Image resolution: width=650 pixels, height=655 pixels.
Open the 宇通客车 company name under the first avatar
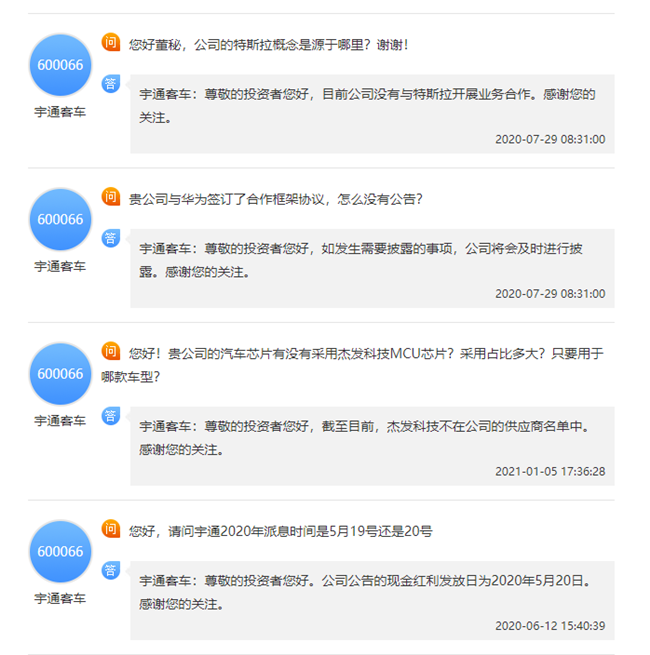(60, 112)
